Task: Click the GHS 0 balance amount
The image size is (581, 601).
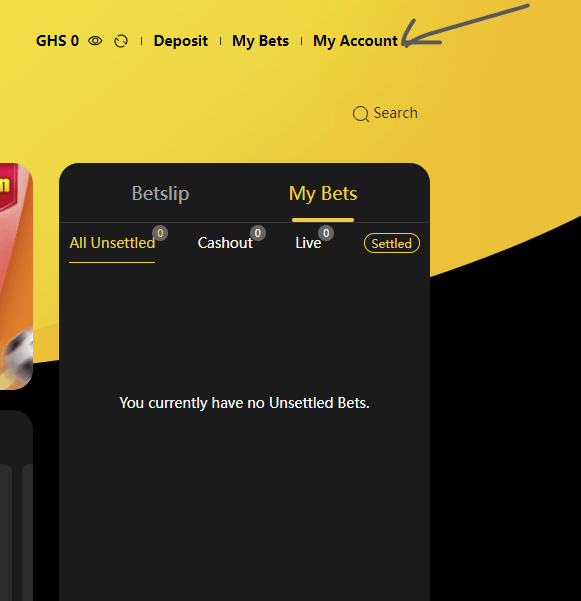Action: tap(57, 41)
